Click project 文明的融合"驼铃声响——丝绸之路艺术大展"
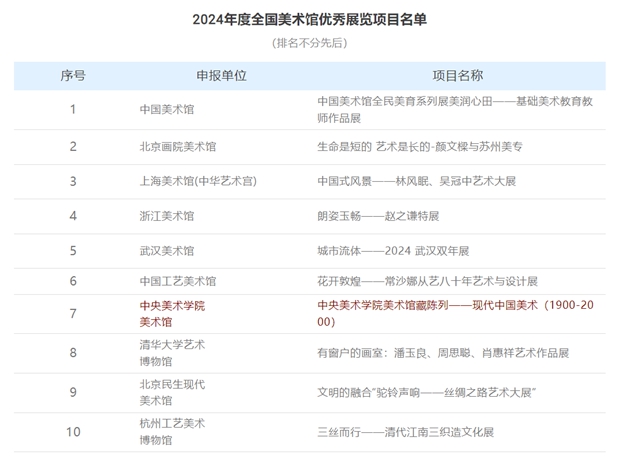The image size is (622, 462). tap(426, 393)
